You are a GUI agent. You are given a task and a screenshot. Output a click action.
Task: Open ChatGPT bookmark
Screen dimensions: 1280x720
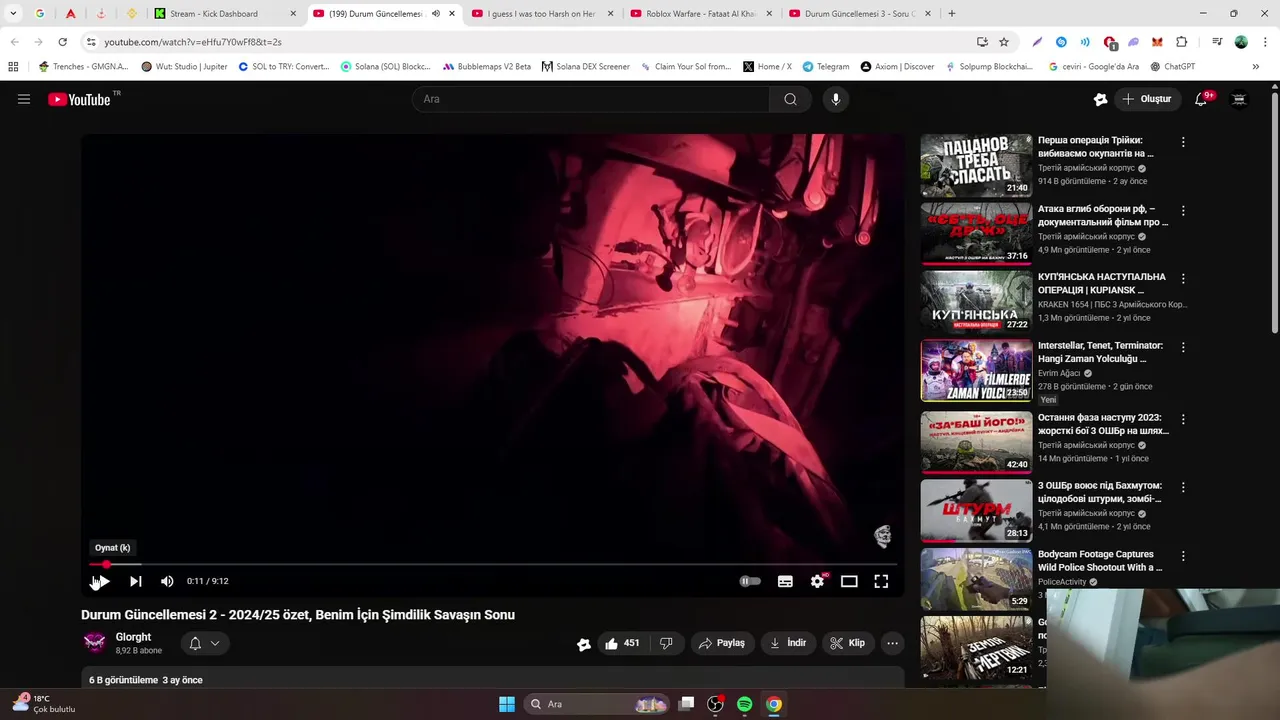pyautogui.click(x=1172, y=67)
